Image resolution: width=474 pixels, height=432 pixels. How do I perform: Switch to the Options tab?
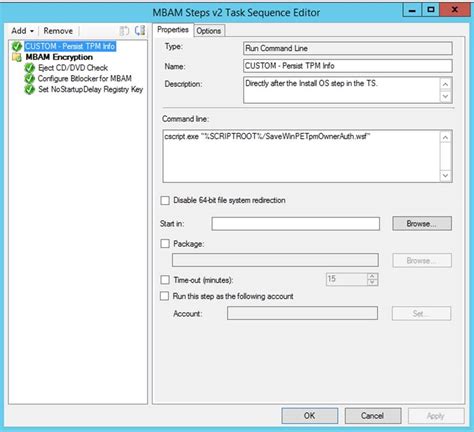click(209, 31)
